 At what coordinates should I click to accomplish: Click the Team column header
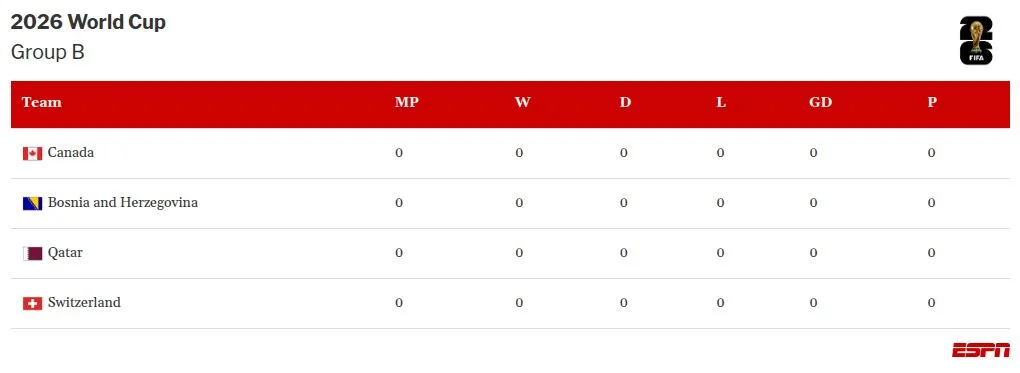point(42,102)
